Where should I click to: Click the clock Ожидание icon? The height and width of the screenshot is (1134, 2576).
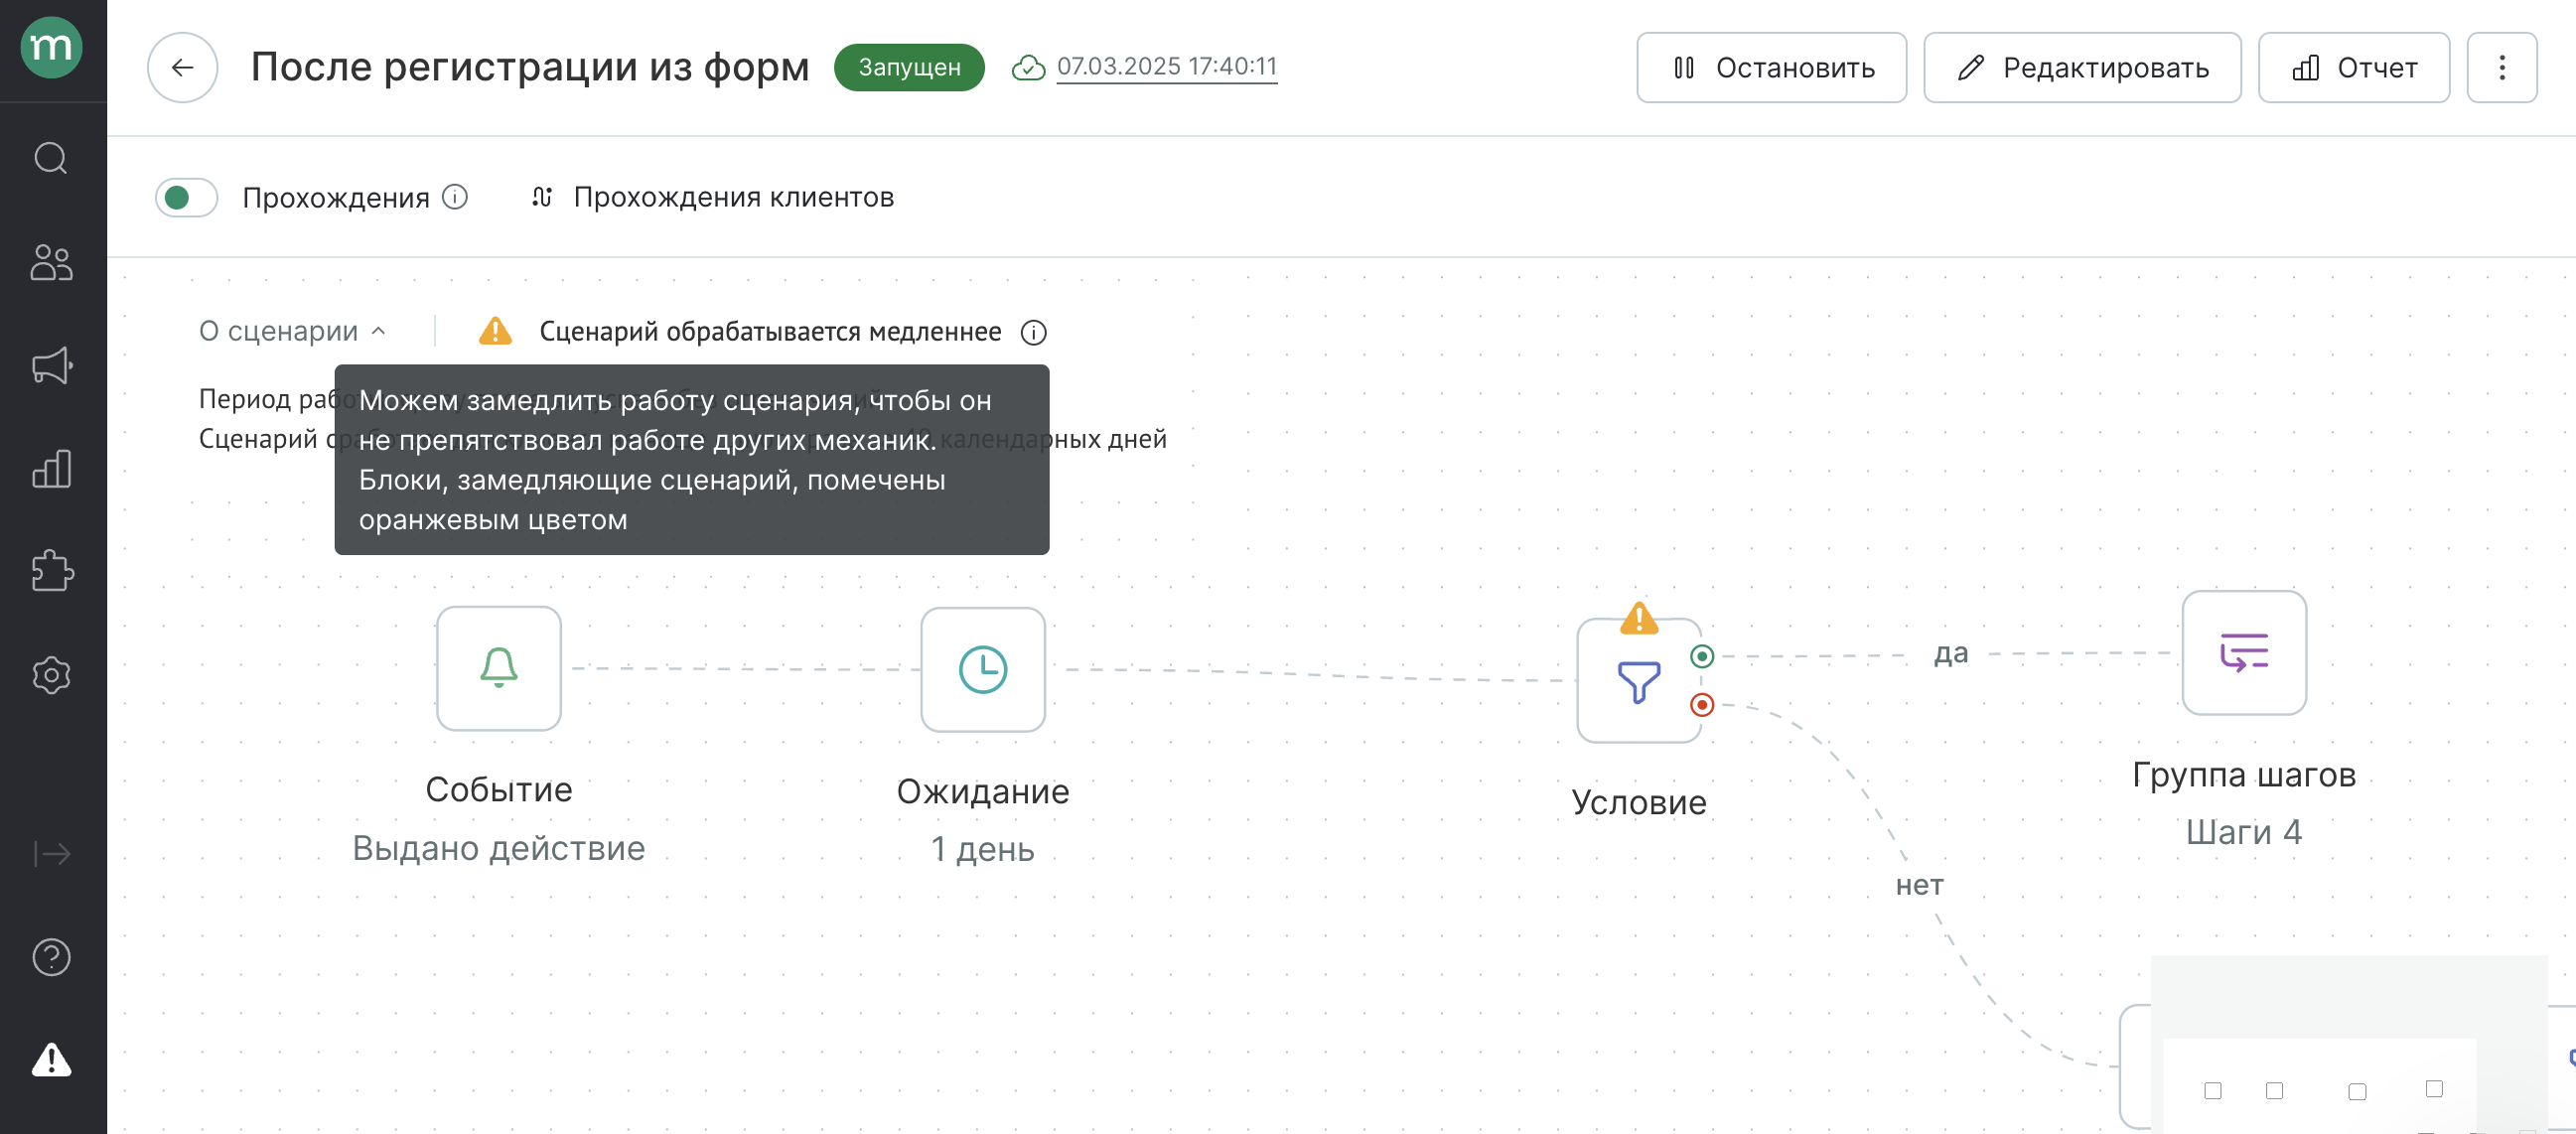coord(981,669)
